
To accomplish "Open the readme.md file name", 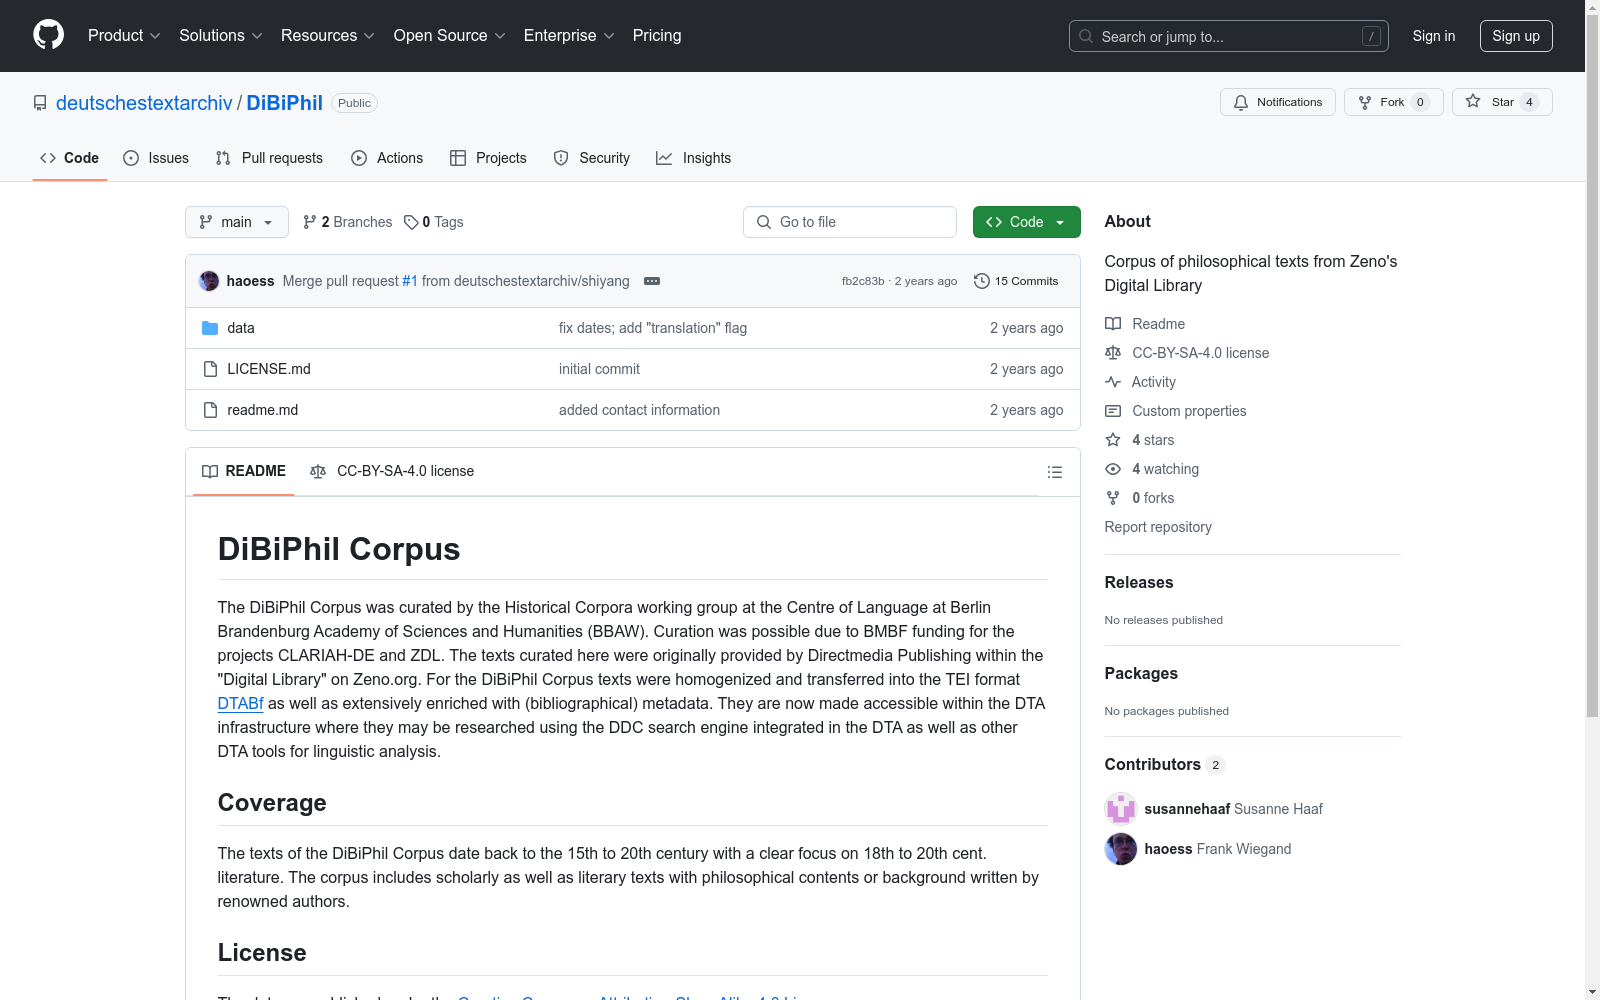I will tap(263, 410).
